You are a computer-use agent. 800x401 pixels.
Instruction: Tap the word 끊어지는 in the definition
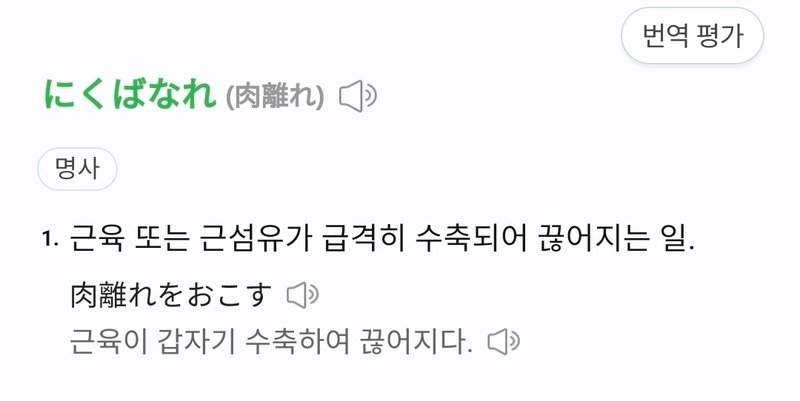(594, 238)
